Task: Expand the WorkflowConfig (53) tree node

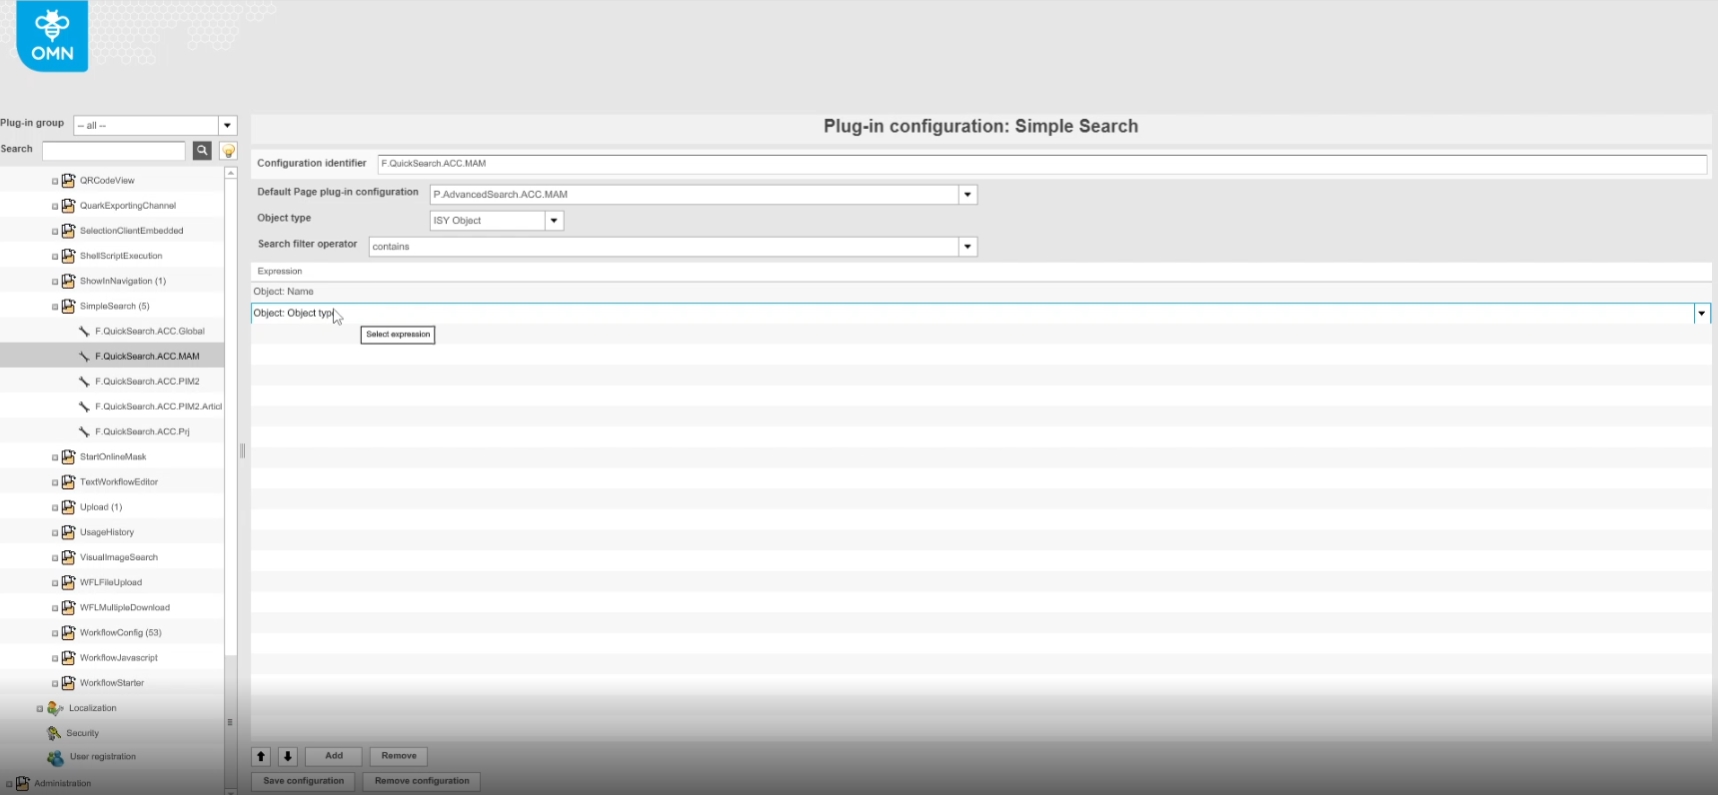Action: coord(55,633)
